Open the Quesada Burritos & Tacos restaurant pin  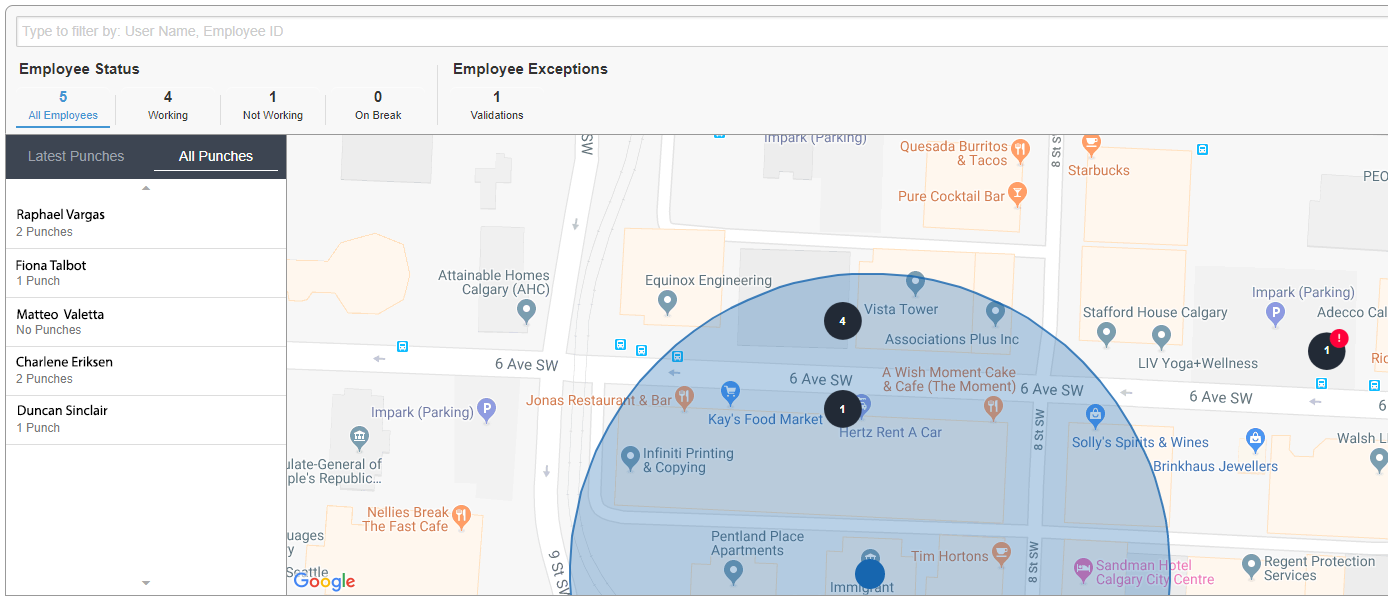click(x=1020, y=151)
